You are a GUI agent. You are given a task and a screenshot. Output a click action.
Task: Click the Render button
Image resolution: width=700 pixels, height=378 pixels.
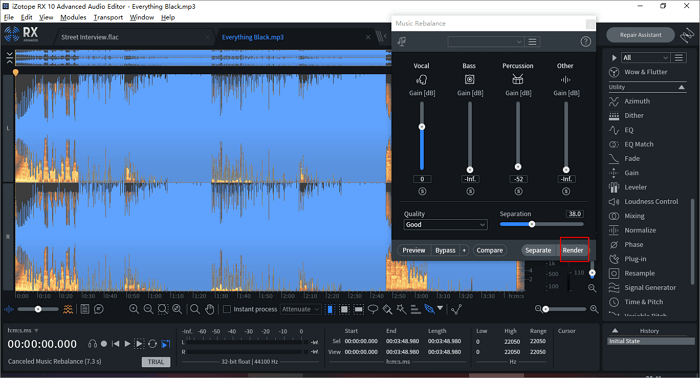tap(573, 250)
